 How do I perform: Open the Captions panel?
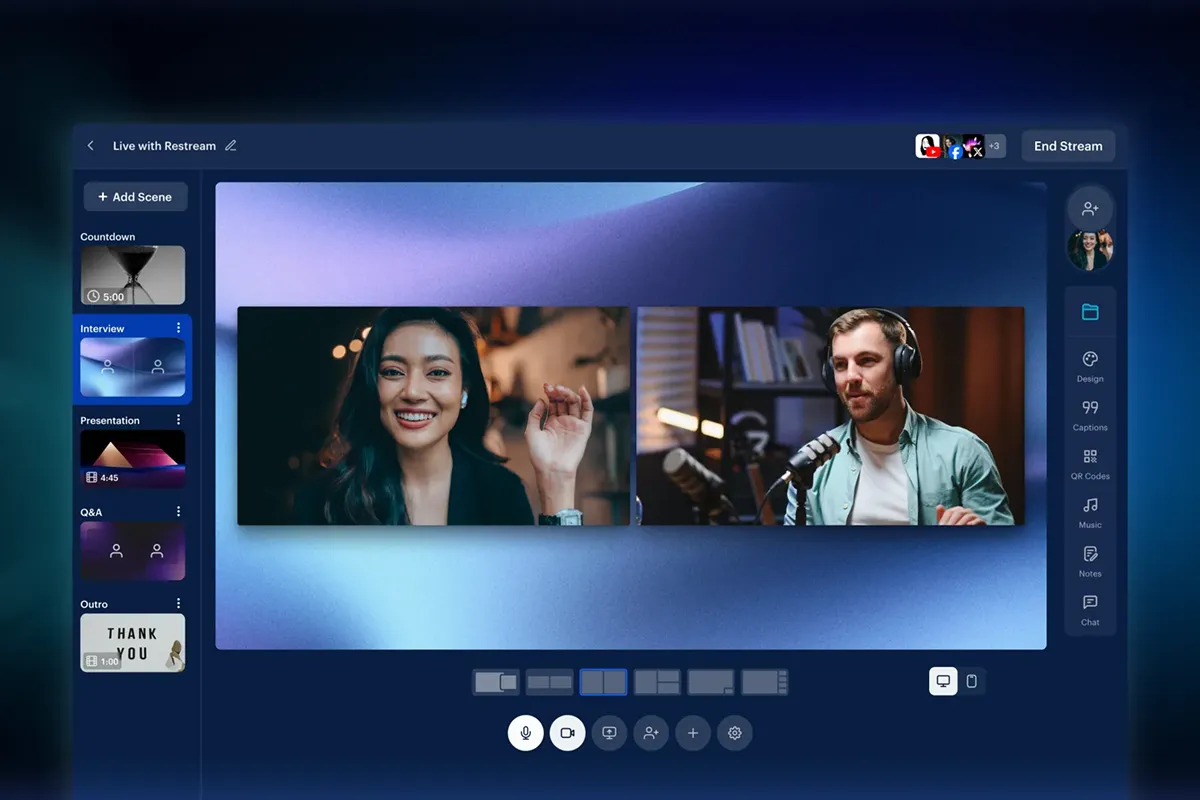coord(1090,414)
